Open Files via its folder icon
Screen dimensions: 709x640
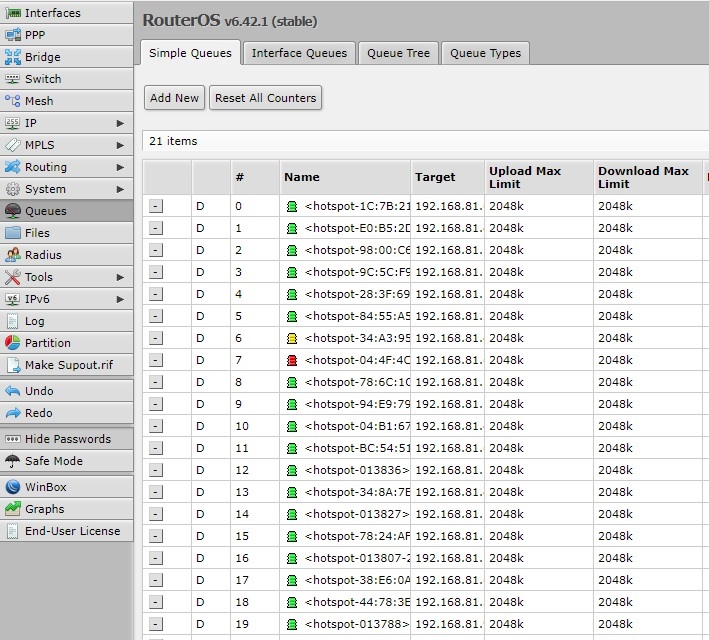13,233
